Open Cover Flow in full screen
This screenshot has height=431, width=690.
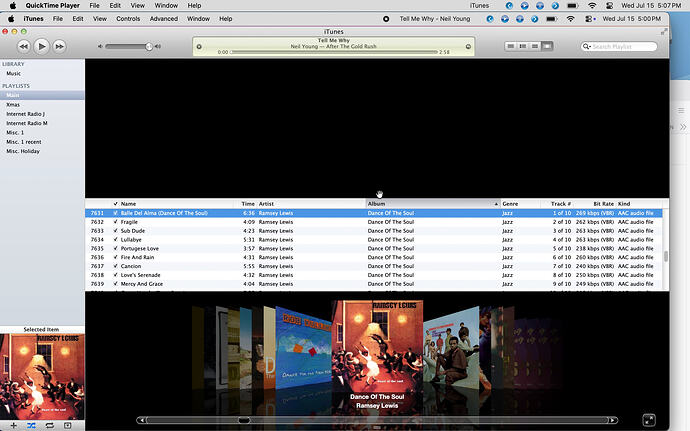click(x=649, y=420)
